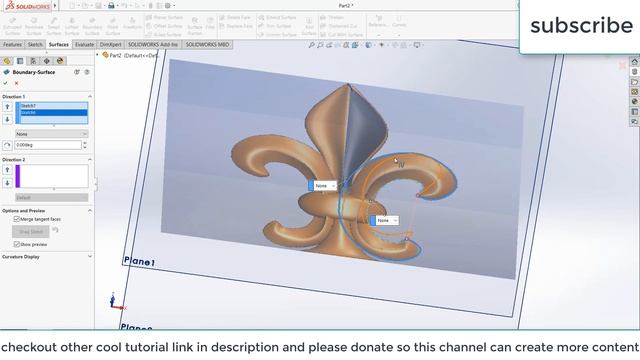Click the Direction 2 curves selection box

51,176
